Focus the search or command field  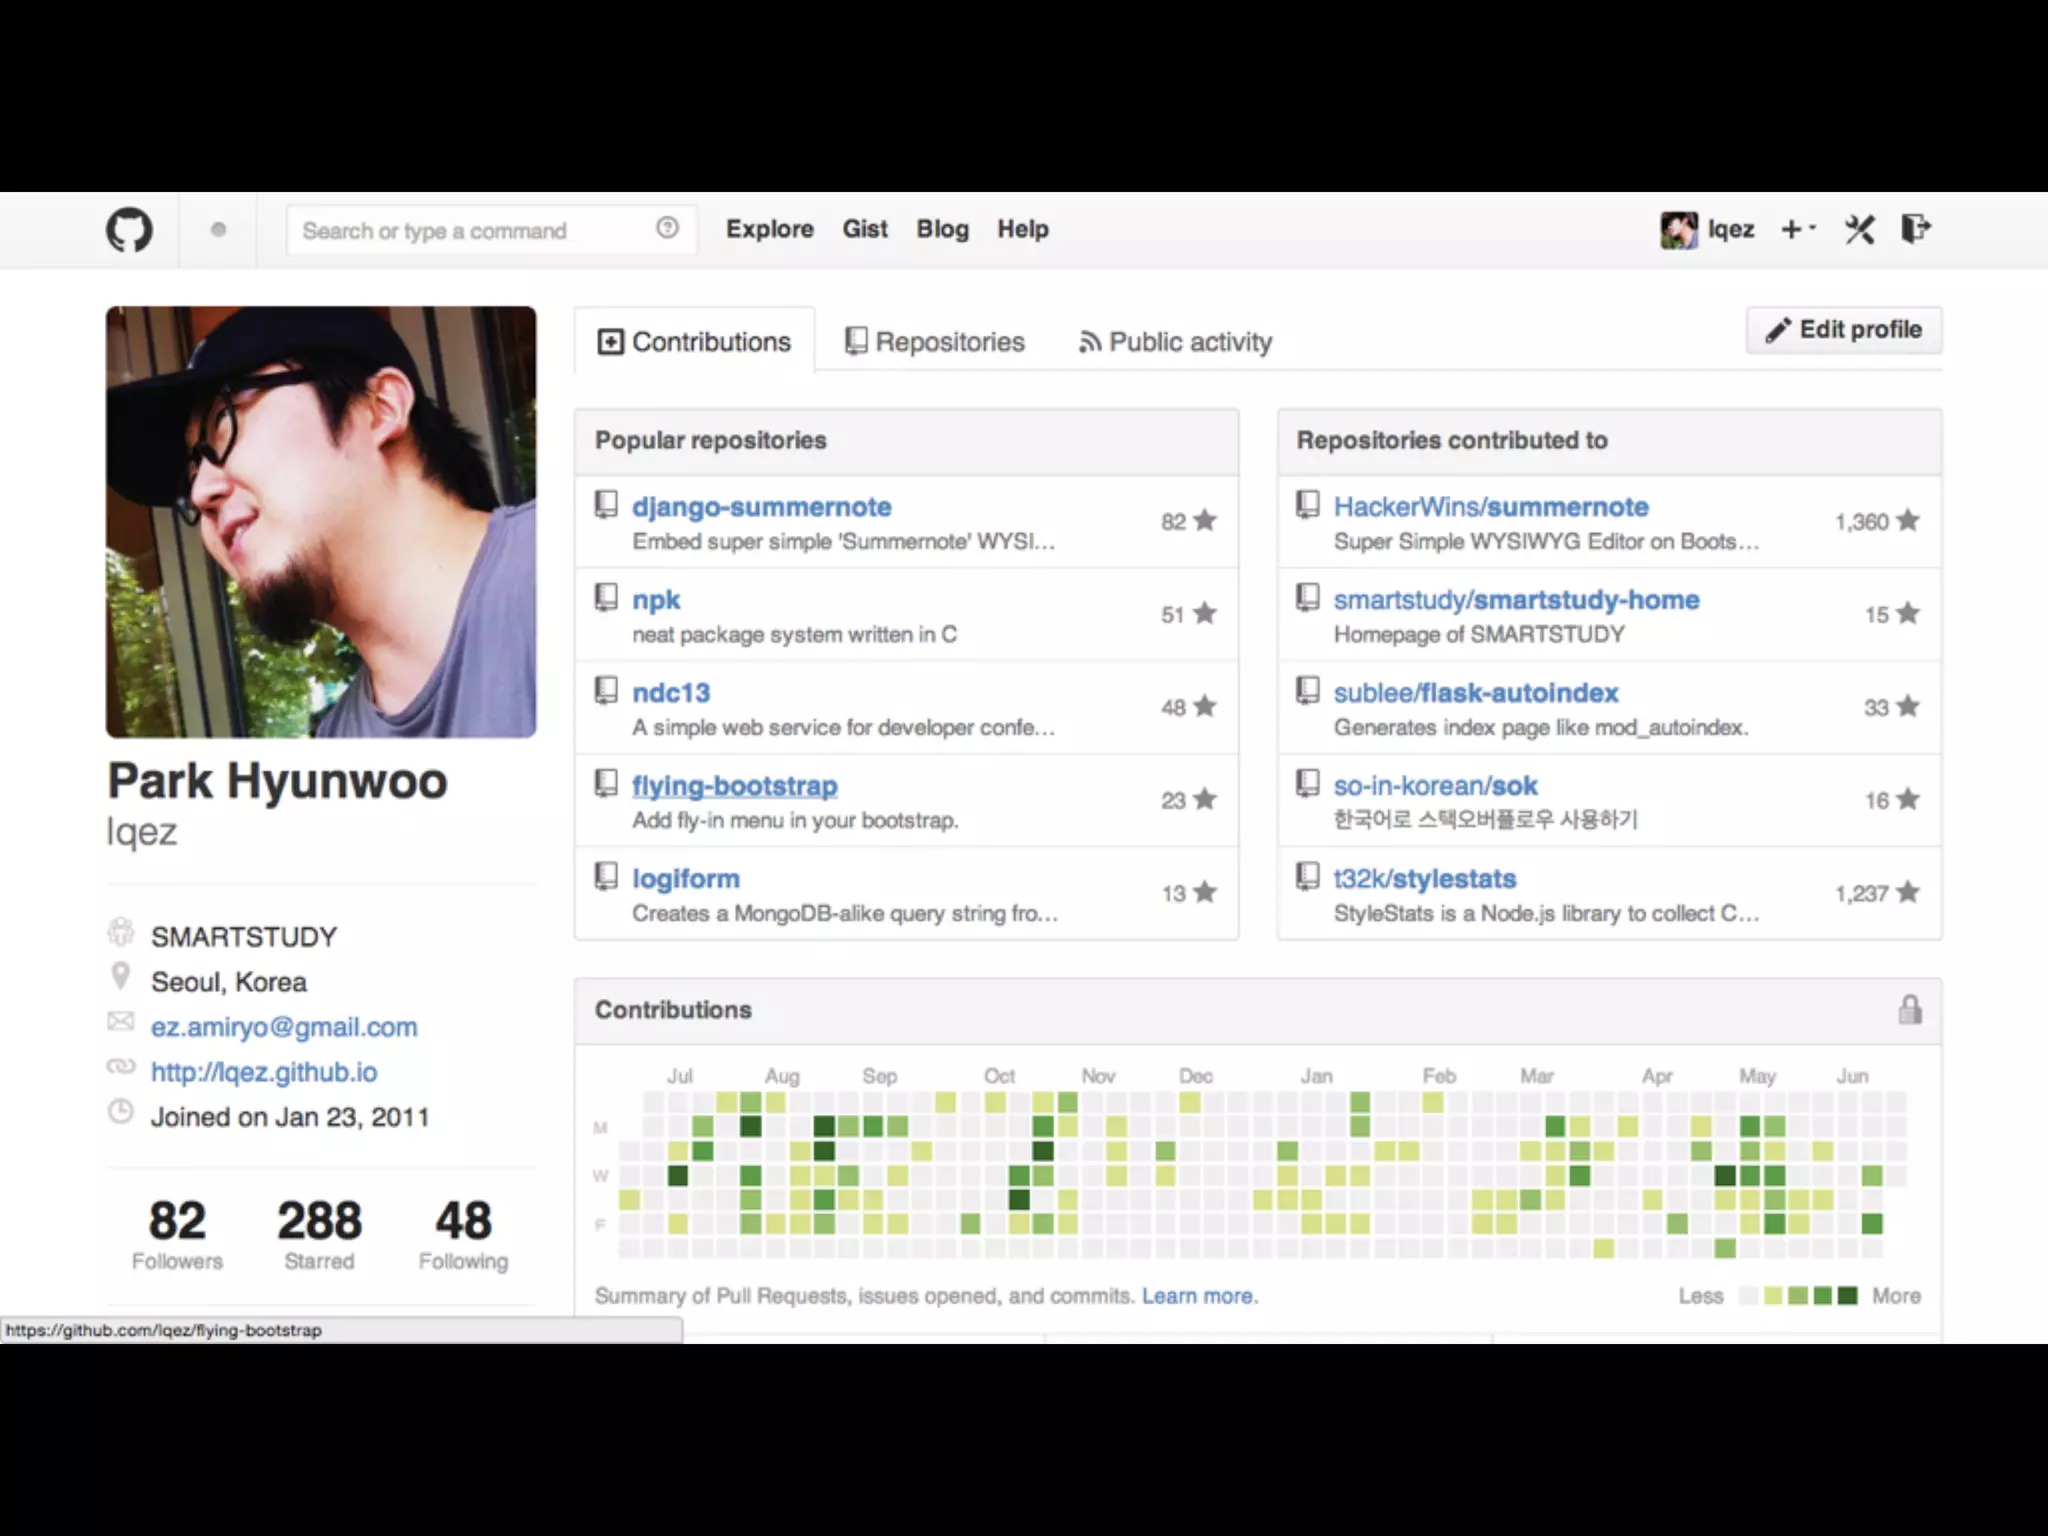[x=470, y=231]
